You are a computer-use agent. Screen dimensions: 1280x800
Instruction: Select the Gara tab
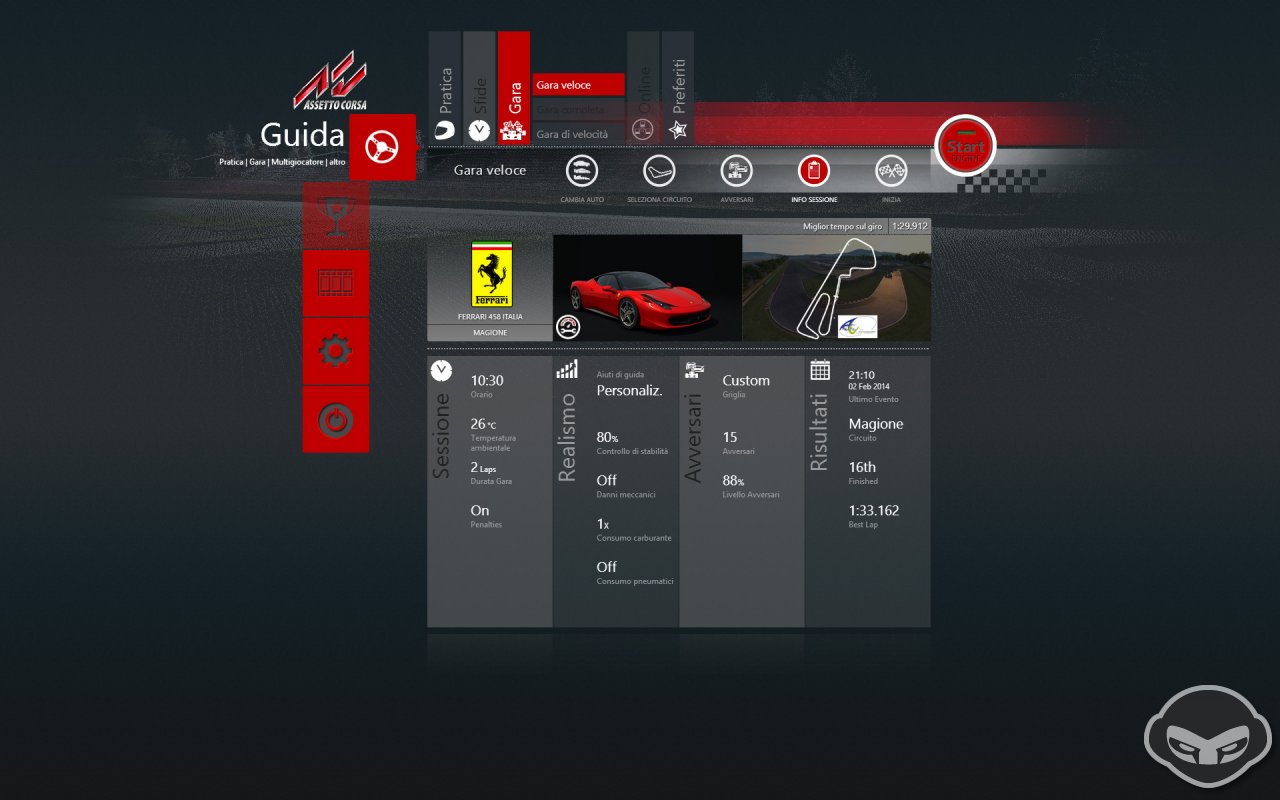[x=514, y=88]
